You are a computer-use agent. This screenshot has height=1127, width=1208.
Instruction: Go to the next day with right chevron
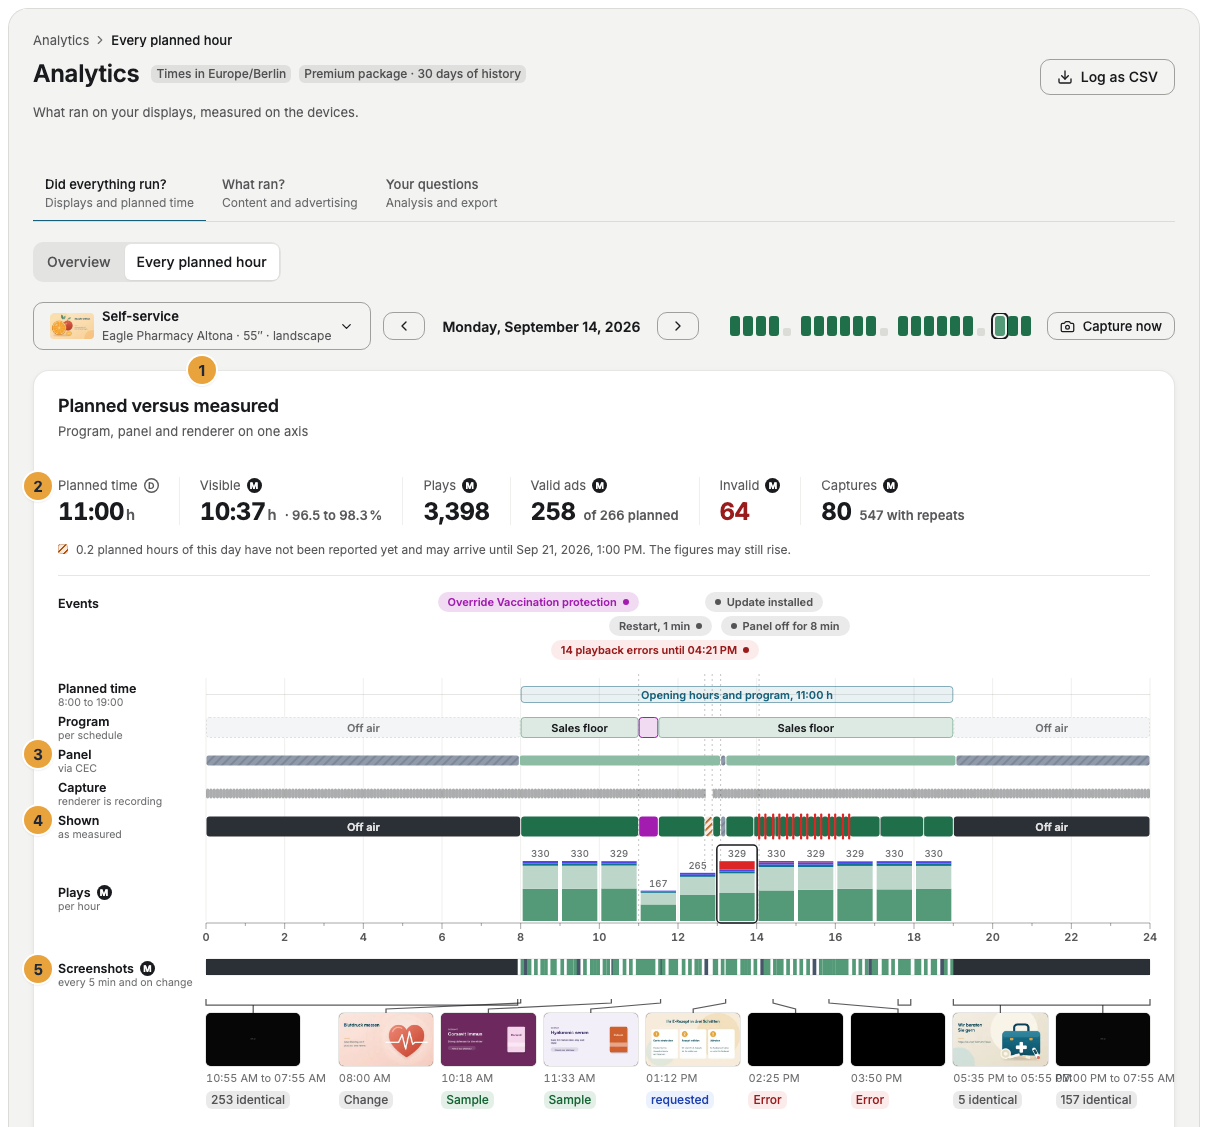pos(678,326)
